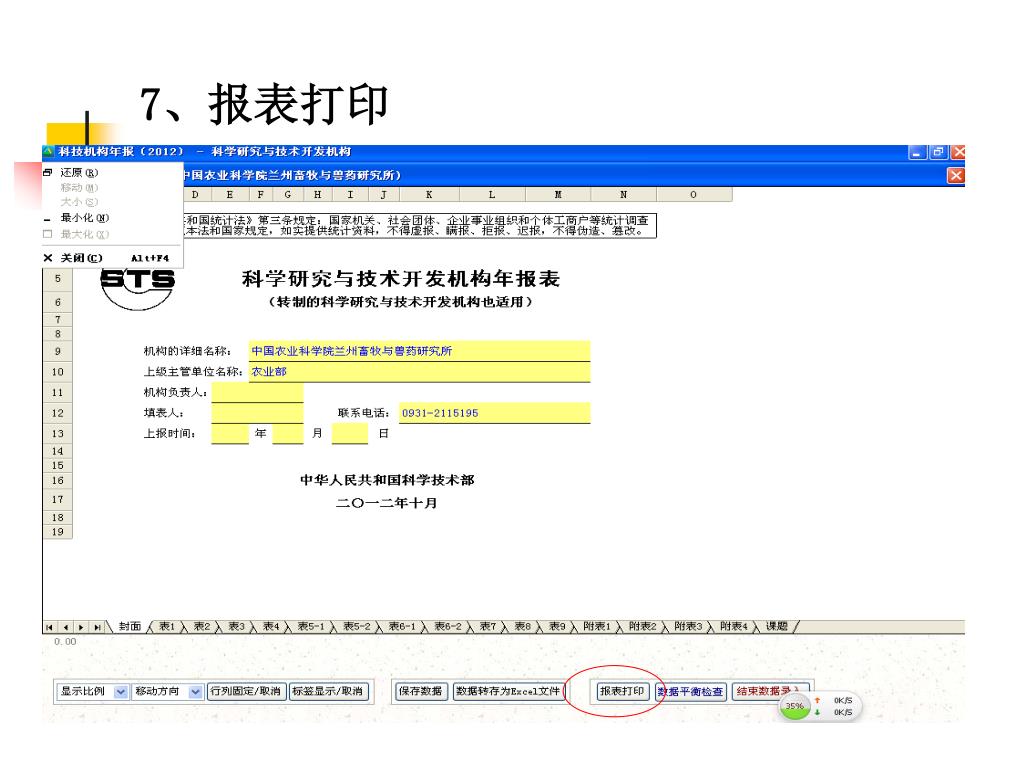Select column header N
Viewport: 1024px width, 768px height.
[x=624, y=195]
